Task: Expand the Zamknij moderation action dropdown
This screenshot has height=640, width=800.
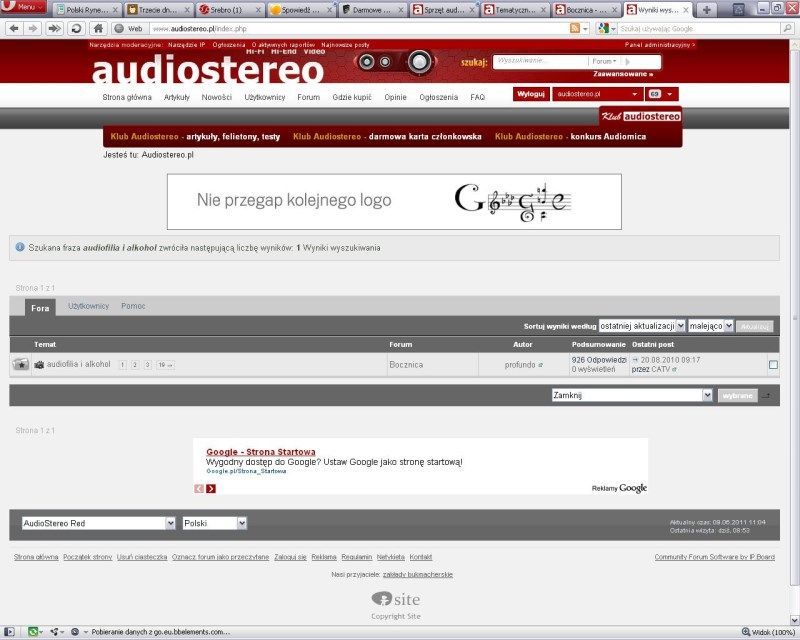Action: [x=632, y=395]
